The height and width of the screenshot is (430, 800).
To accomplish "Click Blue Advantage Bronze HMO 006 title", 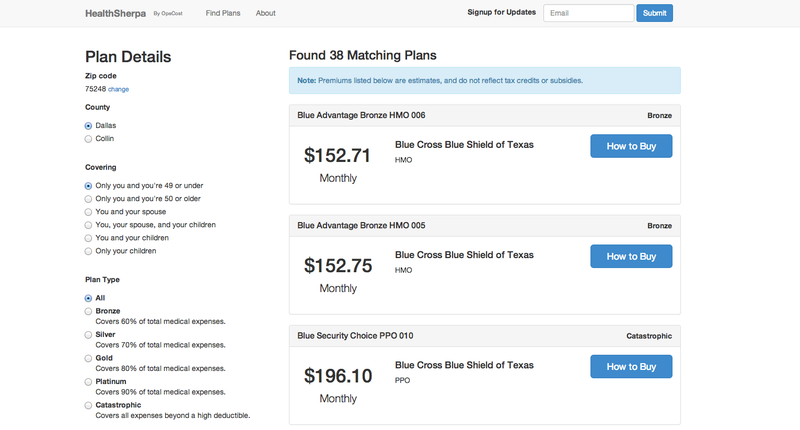I will 361,115.
